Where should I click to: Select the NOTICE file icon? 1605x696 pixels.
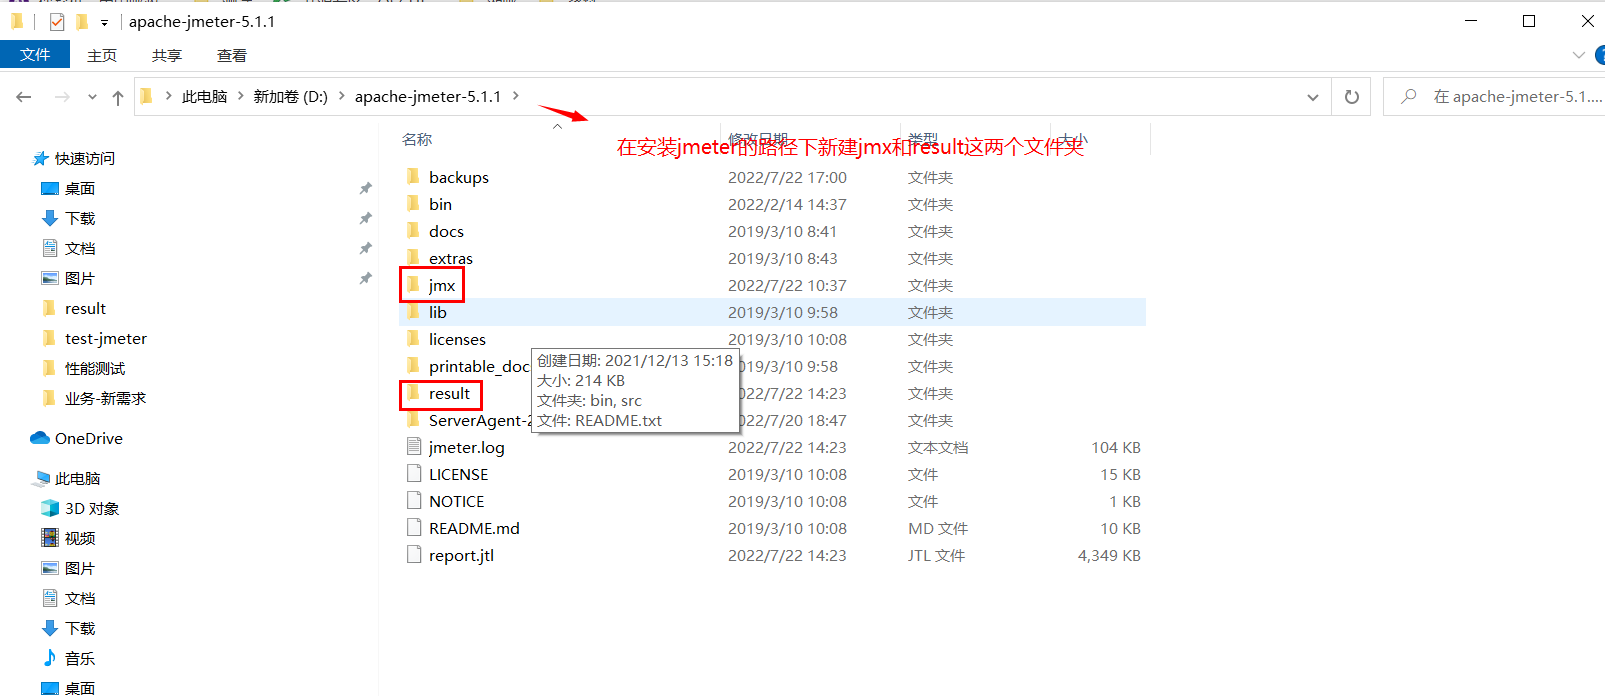click(x=414, y=501)
